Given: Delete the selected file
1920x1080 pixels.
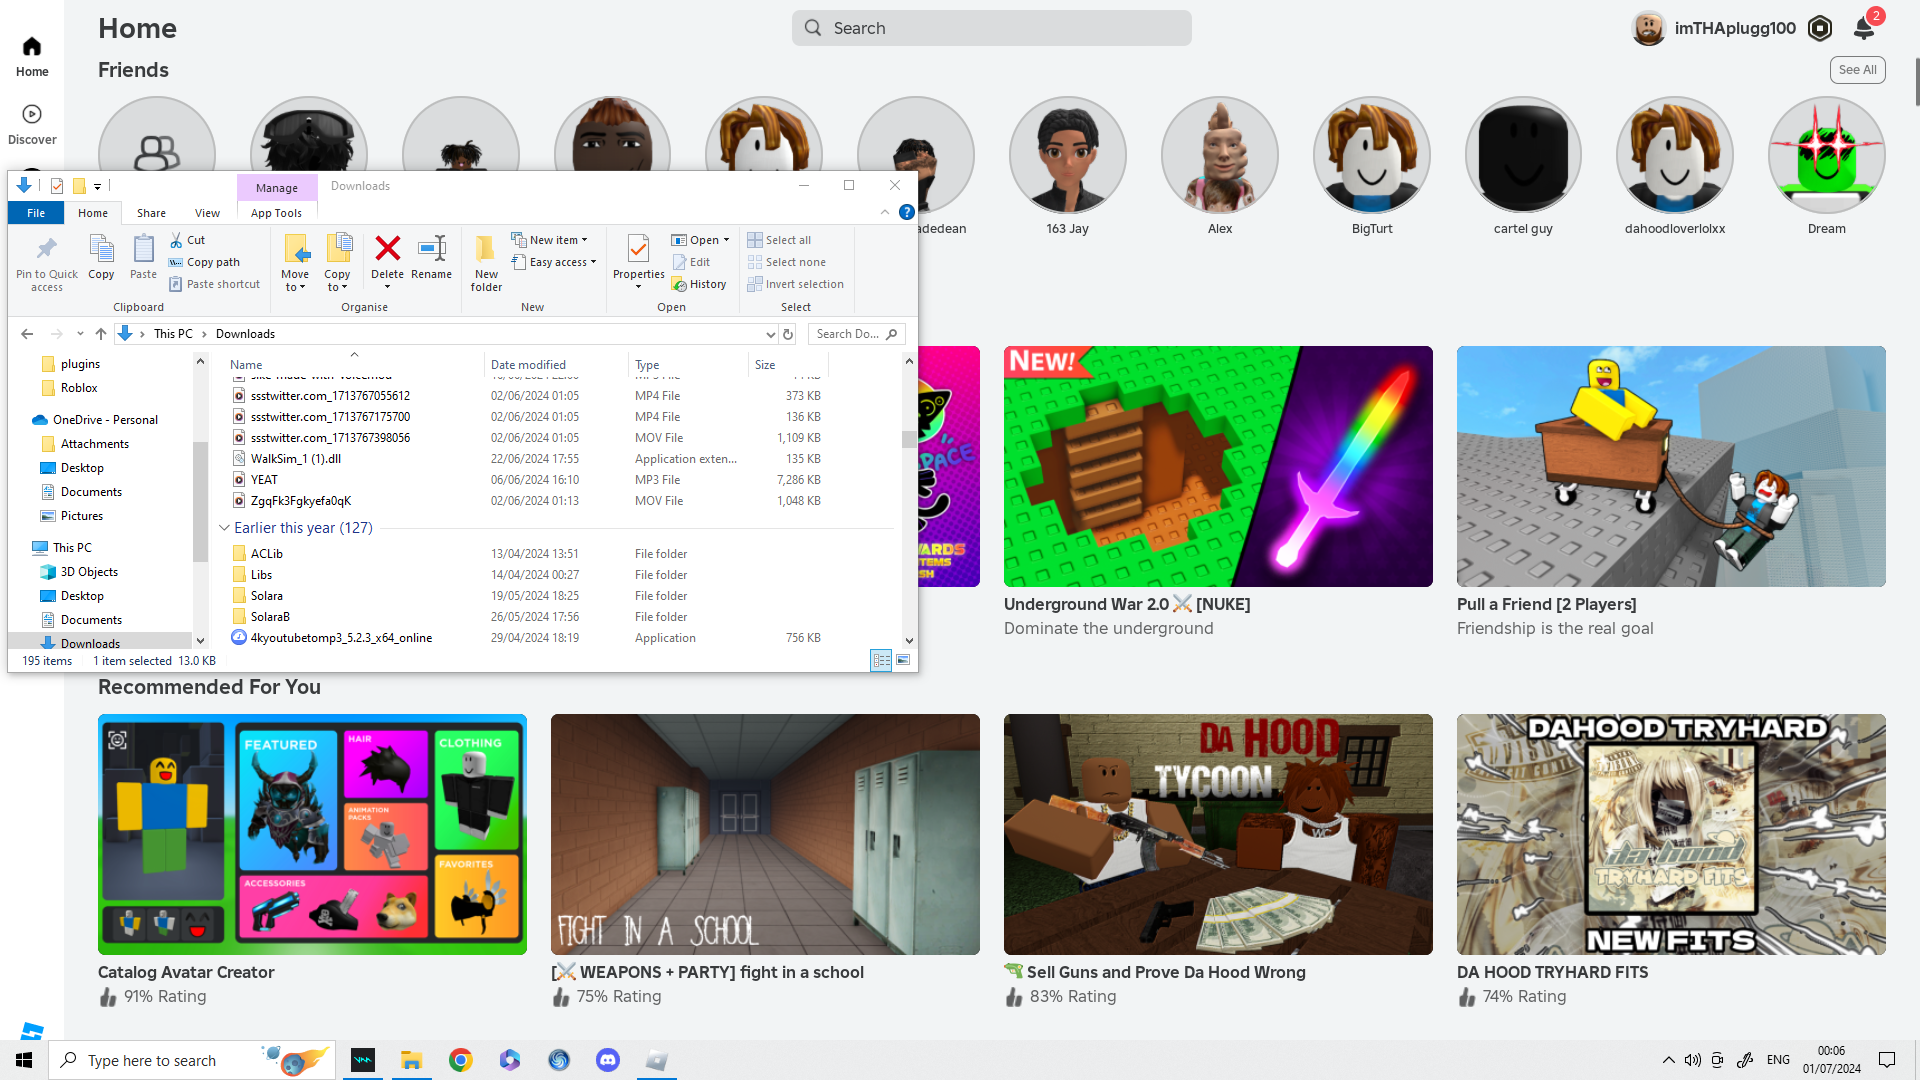Looking at the screenshot, I should (x=387, y=262).
